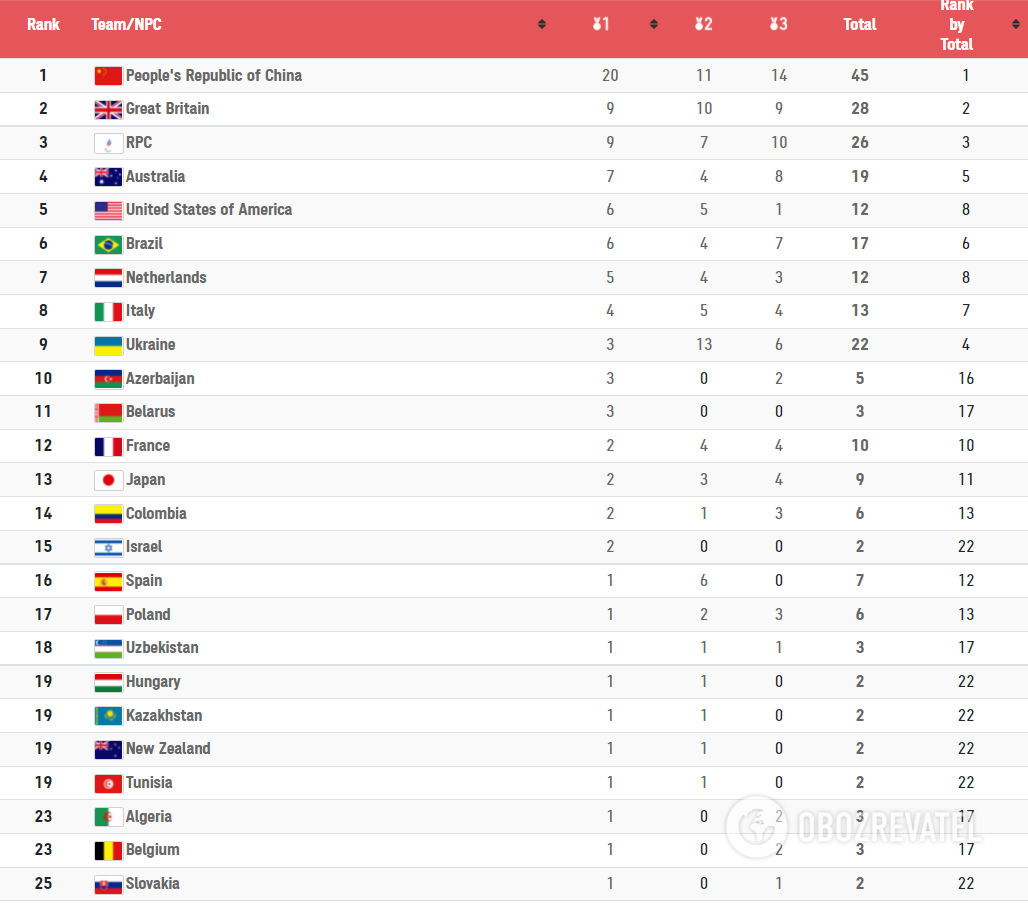This screenshot has height=903, width=1028.
Task: Click Australia's total medal count 19
Action: [860, 177]
